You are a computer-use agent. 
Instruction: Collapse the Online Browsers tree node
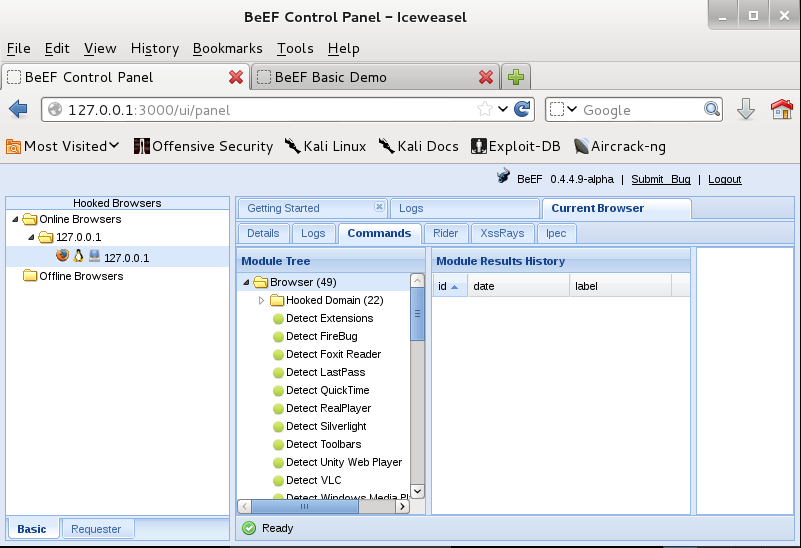click(x=15, y=220)
